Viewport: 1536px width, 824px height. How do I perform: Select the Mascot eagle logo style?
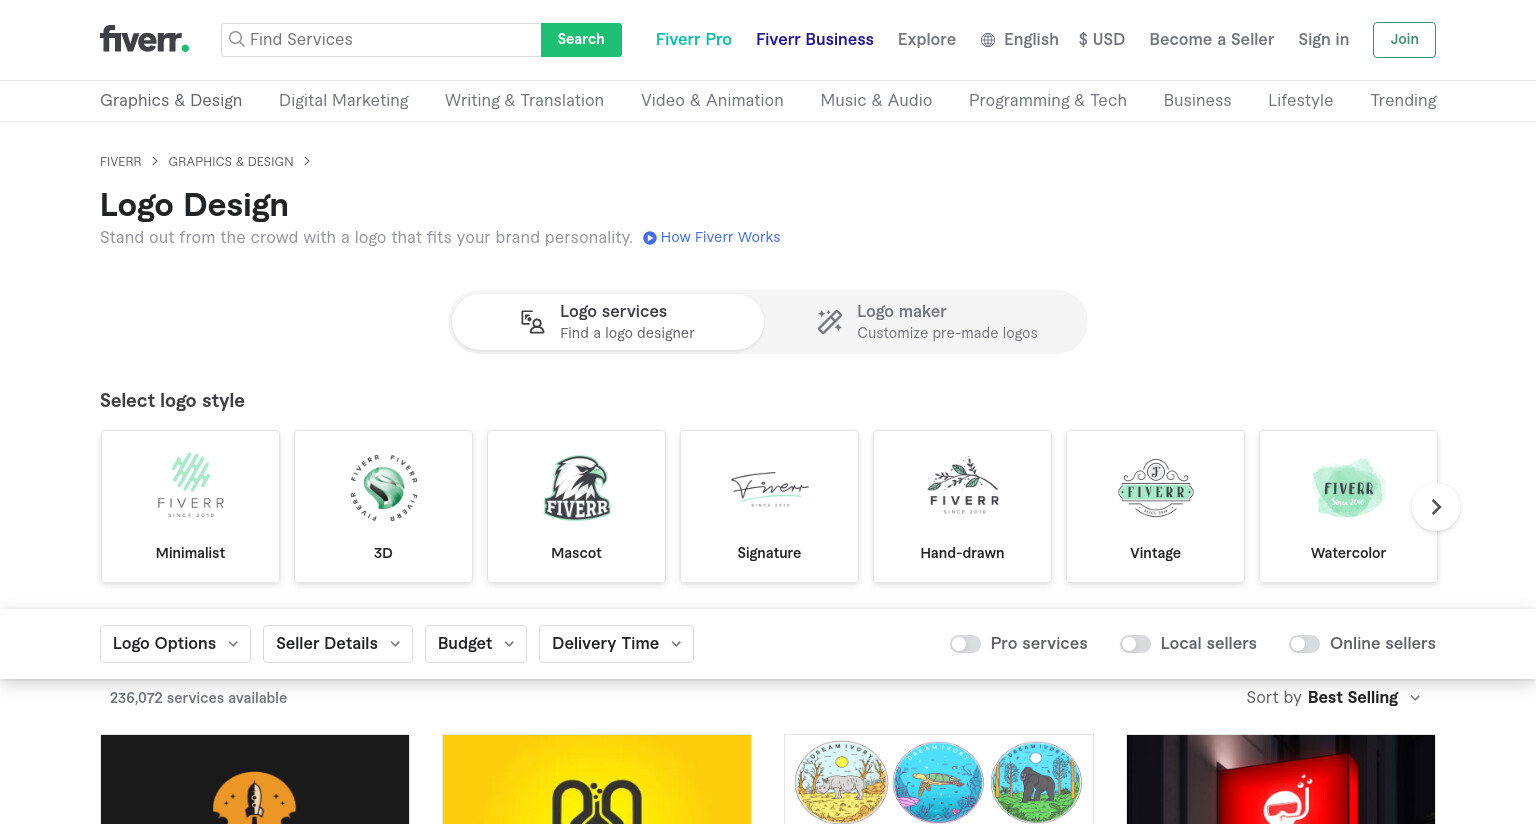(x=576, y=506)
